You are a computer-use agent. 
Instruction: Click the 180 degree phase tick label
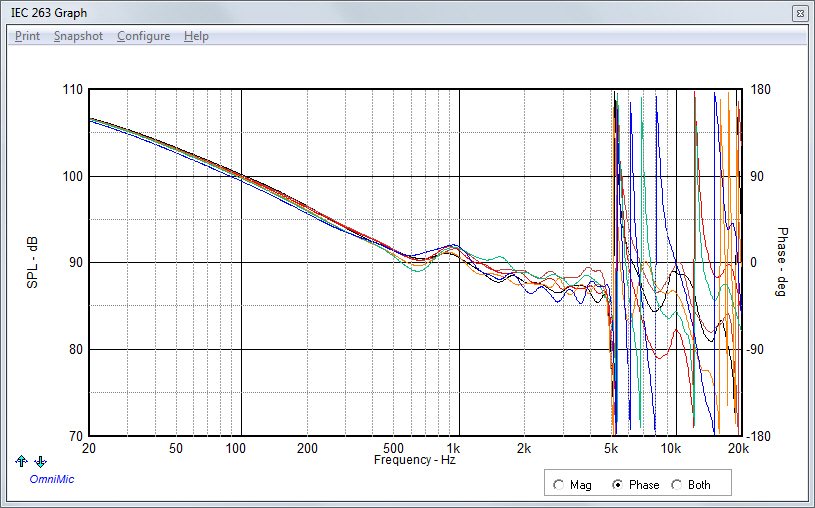760,90
